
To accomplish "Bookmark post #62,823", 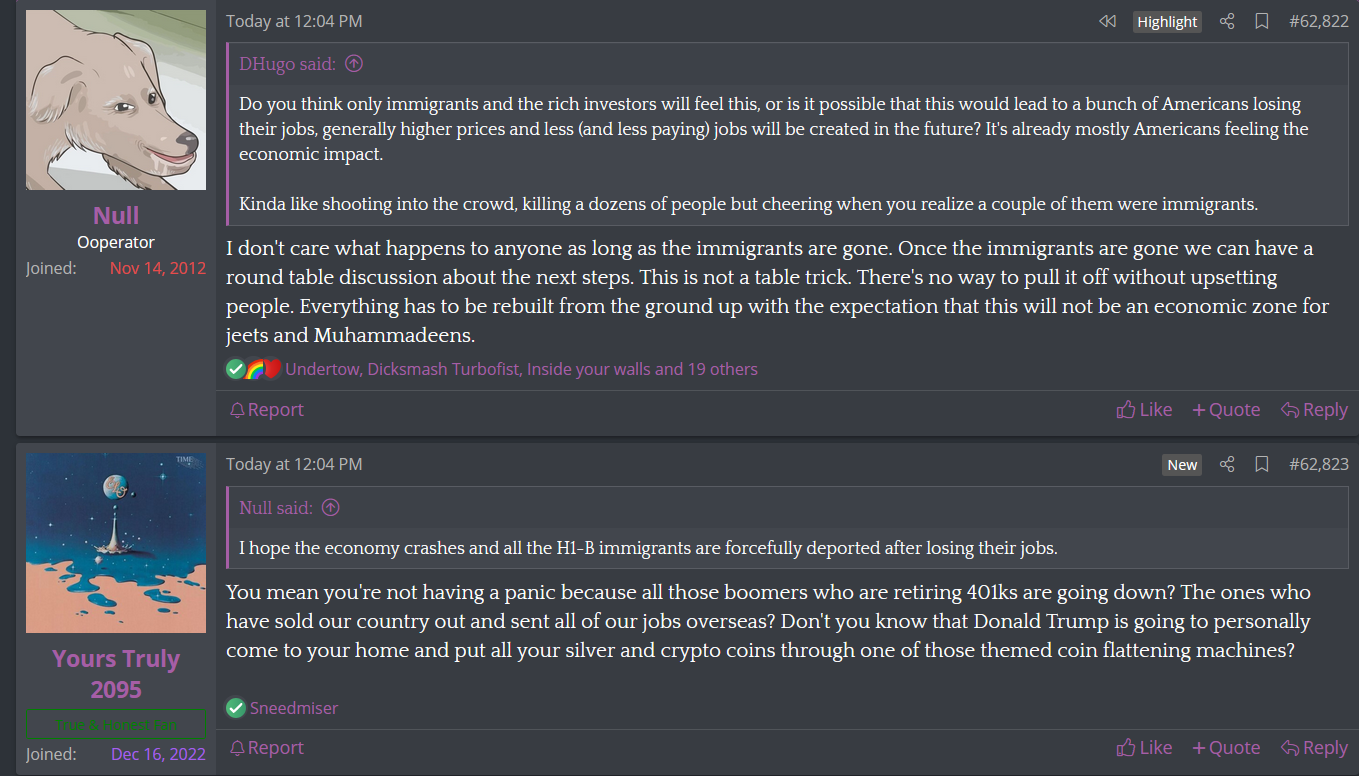I will pos(1262,464).
